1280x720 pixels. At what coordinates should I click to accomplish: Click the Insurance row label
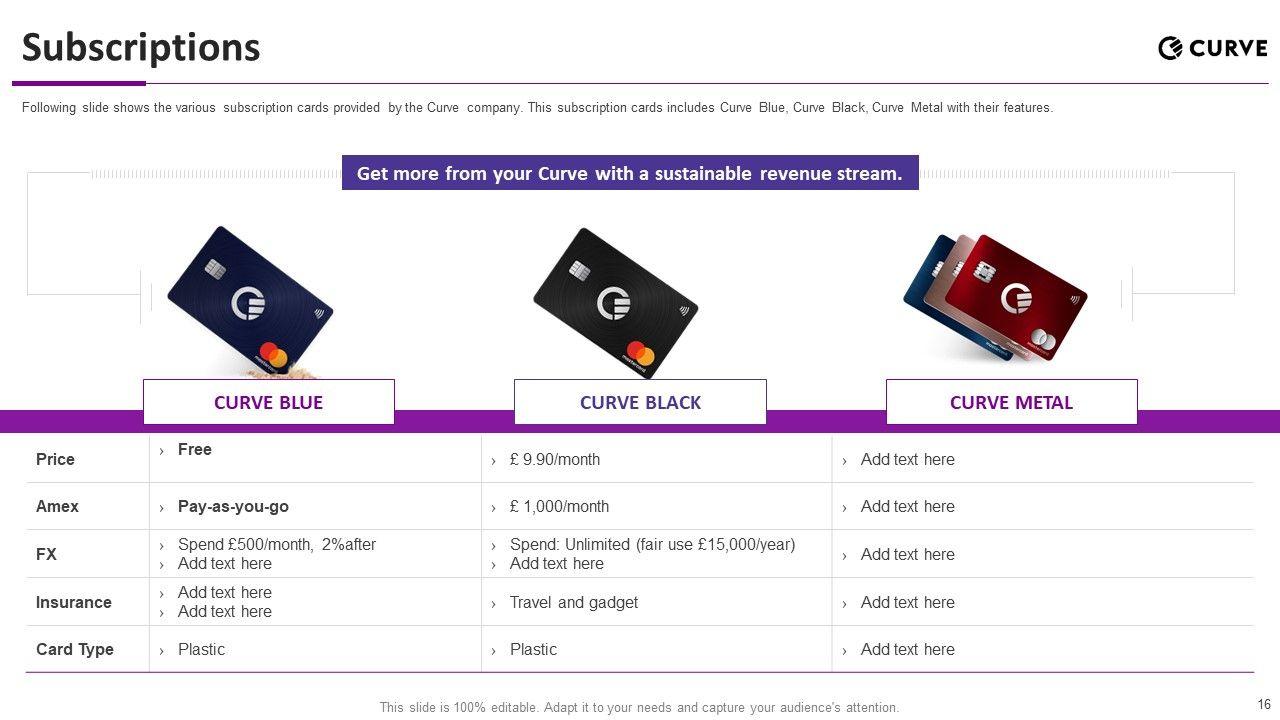[x=73, y=602]
